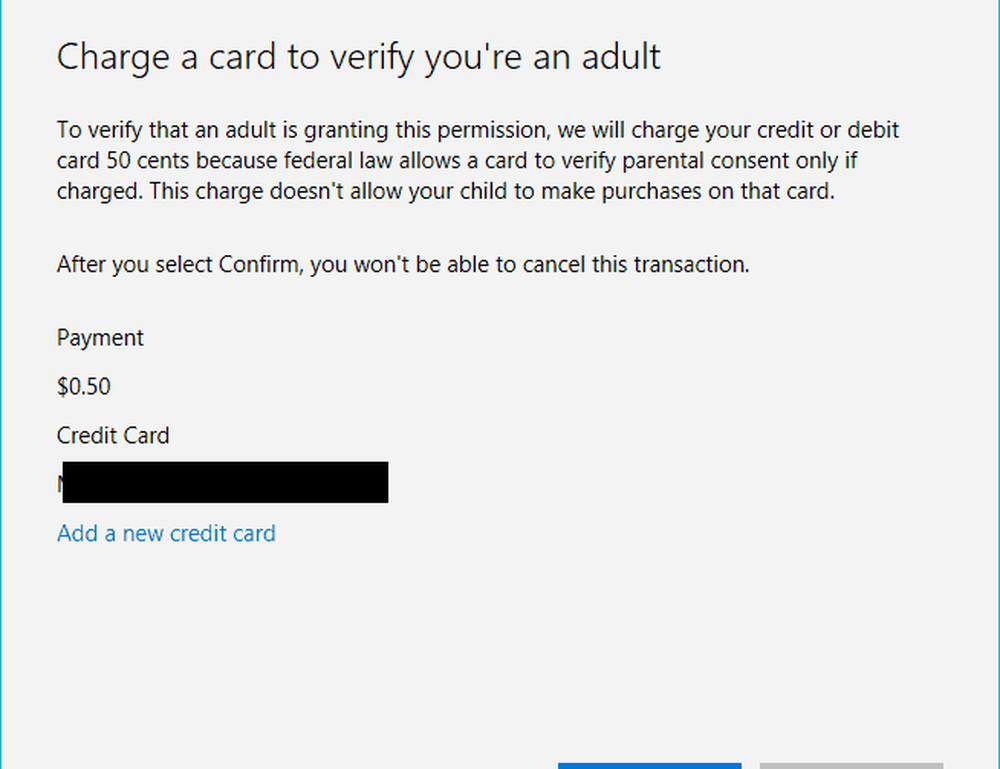Click the $0.50 payment amount
1000x769 pixels.
coord(84,387)
